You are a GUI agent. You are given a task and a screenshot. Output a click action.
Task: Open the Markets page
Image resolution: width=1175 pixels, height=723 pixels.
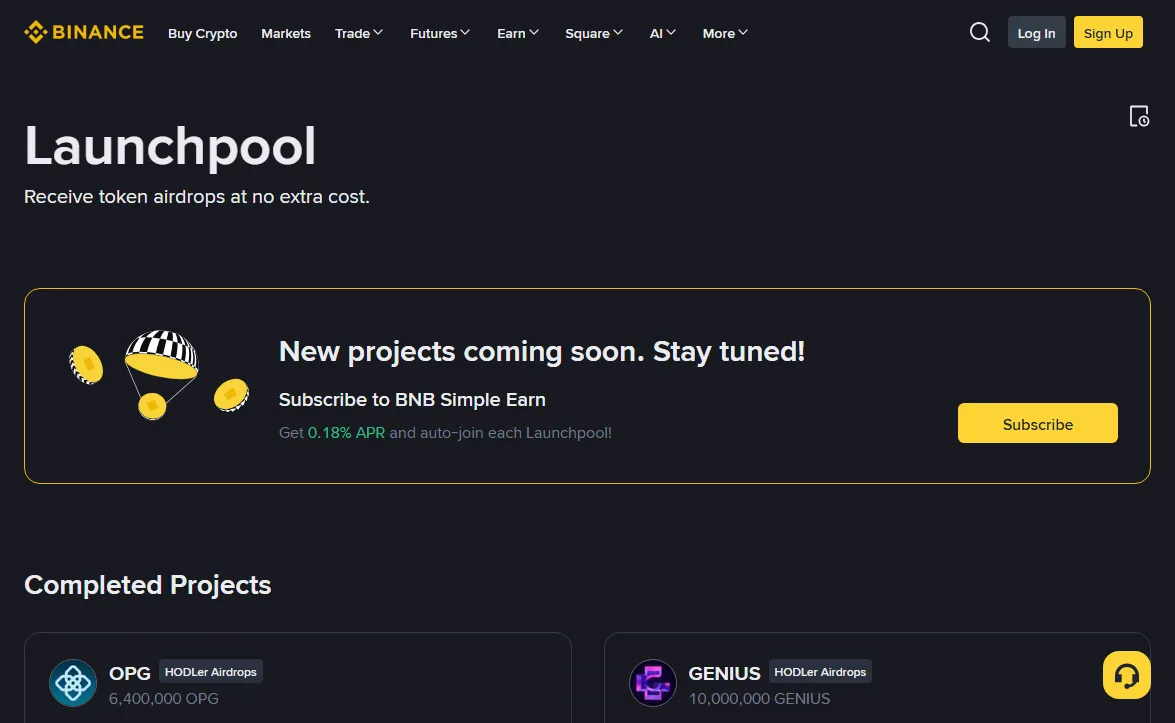click(286, 33)
